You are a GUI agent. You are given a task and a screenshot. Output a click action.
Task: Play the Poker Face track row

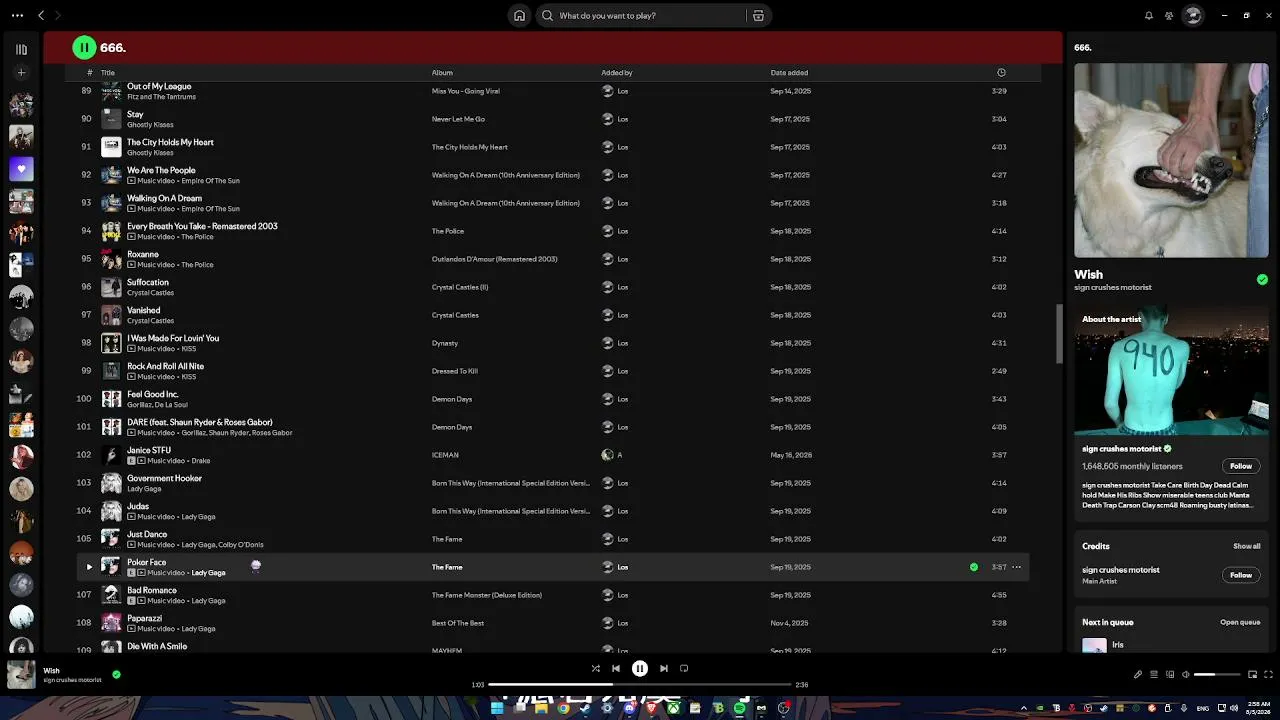89,567
